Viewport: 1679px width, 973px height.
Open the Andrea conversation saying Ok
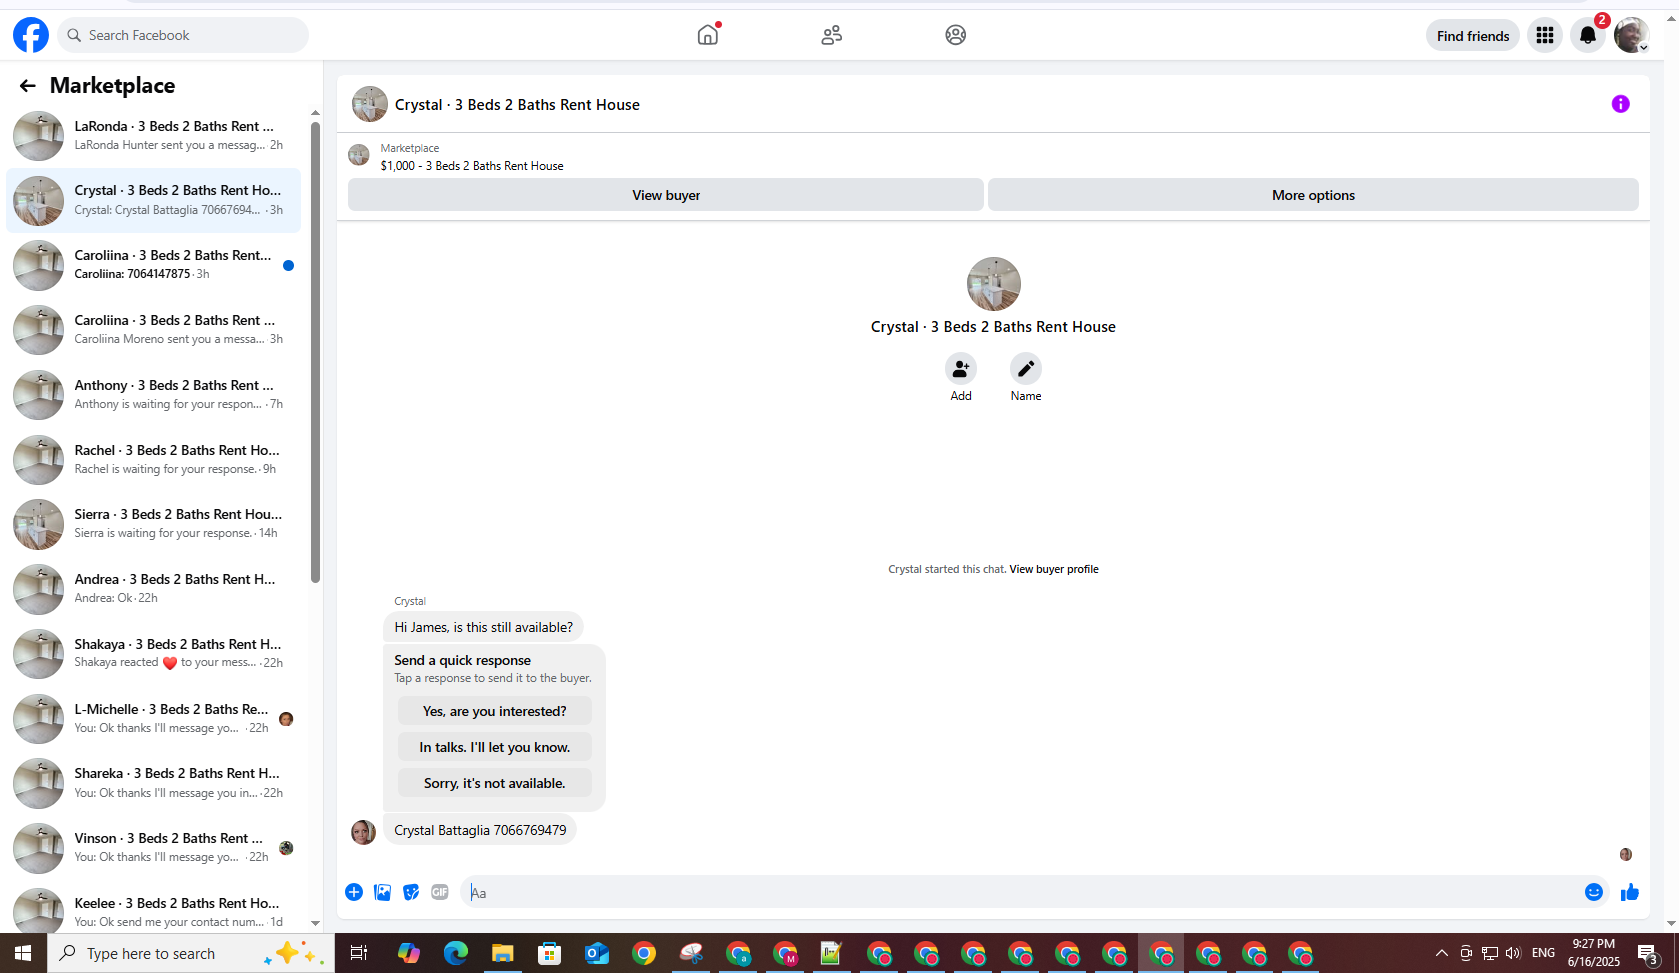[x=154, y=588]
